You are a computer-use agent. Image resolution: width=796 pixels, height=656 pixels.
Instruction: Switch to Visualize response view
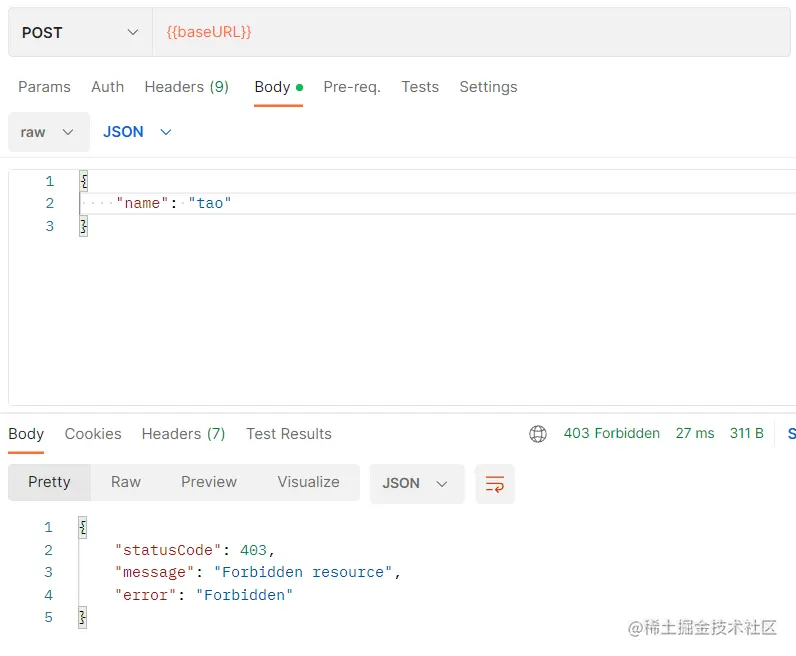coord(308,482)
